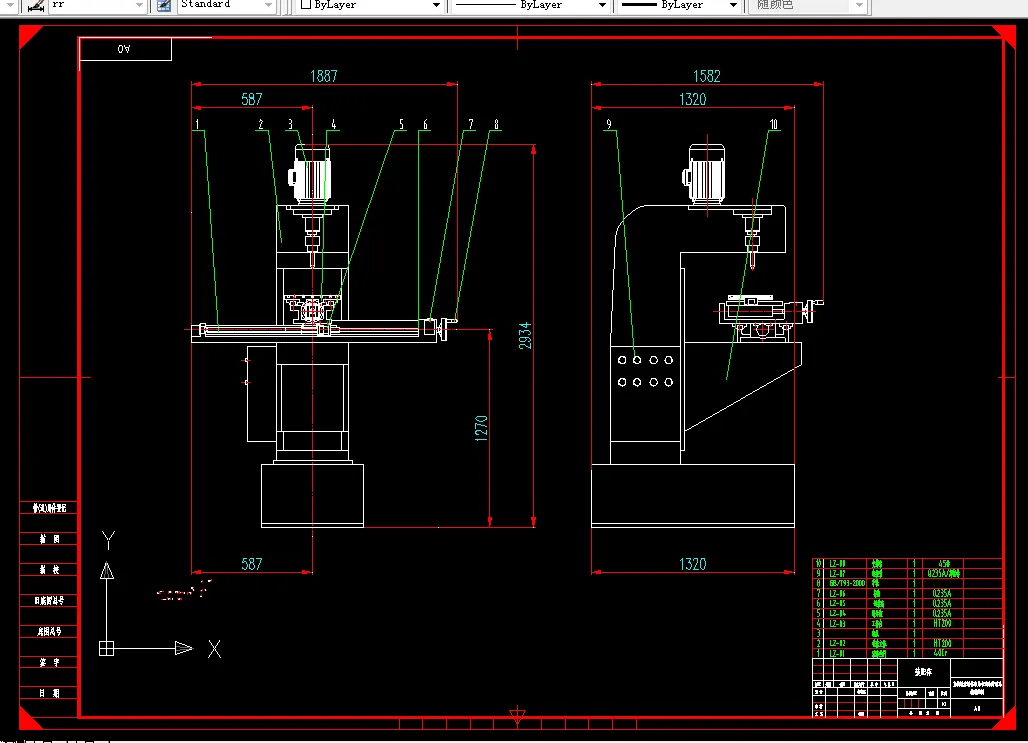Select balloon number 8 leader label
This screenshot has height=743, width=1028.
point(496,124)
